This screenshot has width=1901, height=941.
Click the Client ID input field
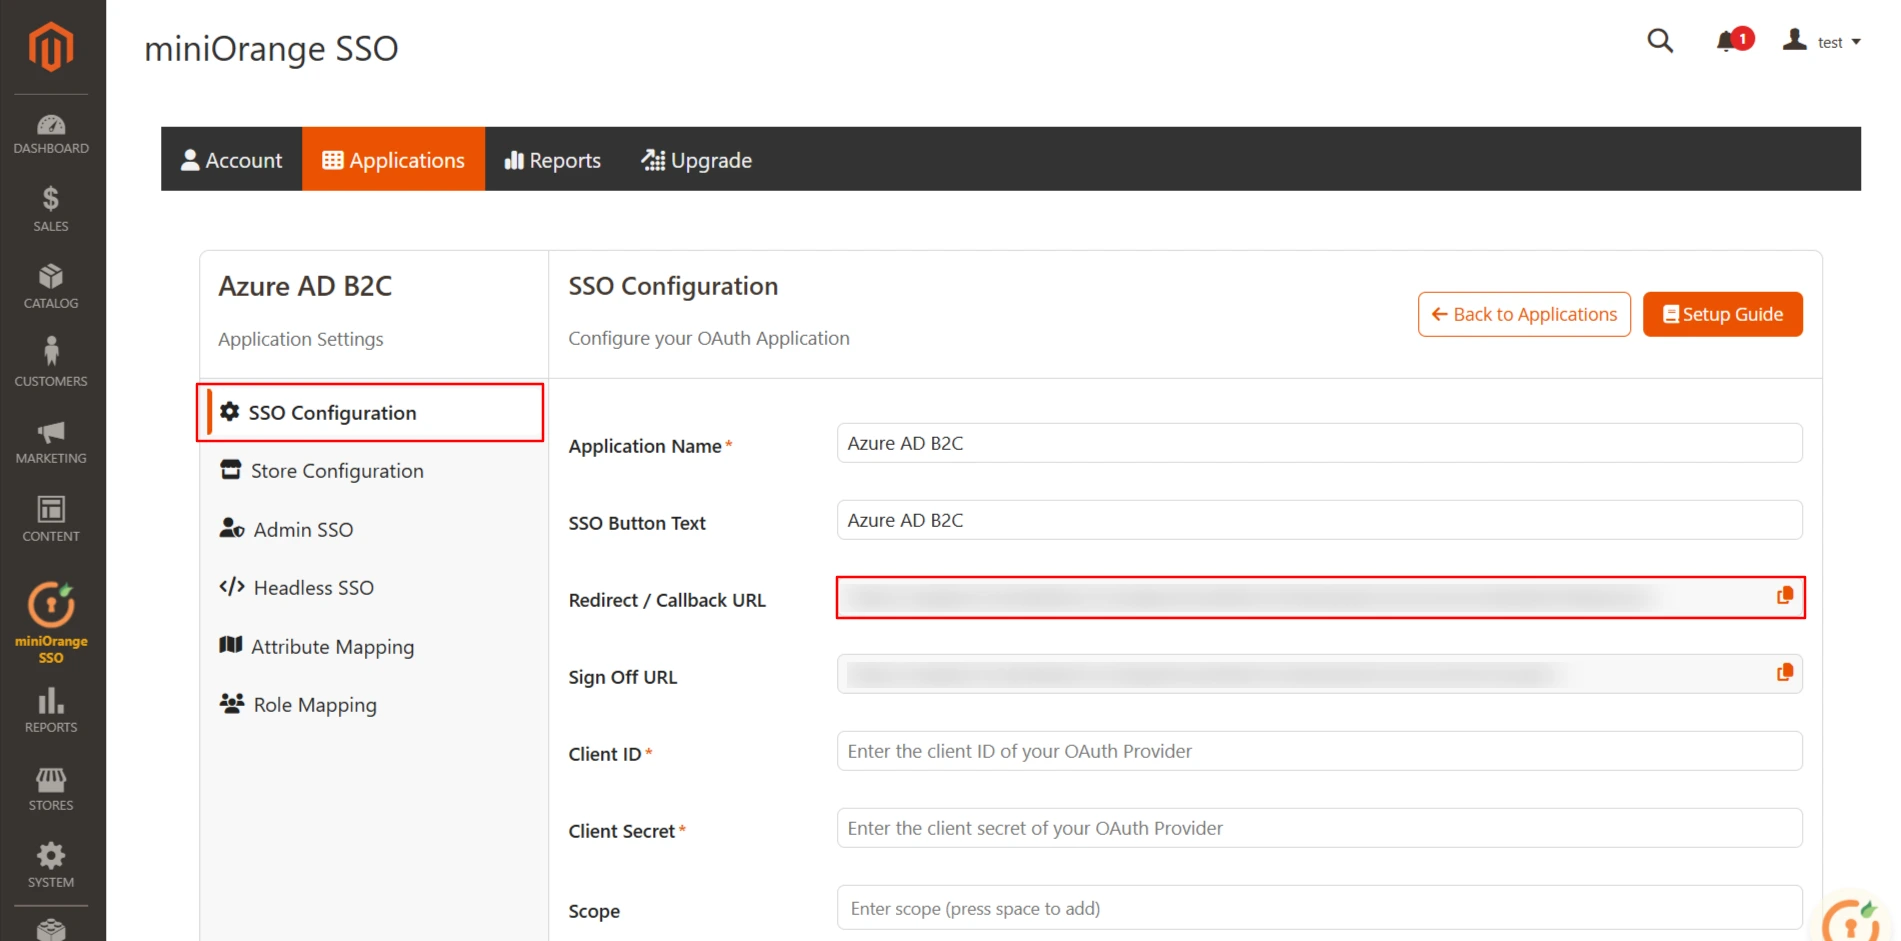(1318, 751)
